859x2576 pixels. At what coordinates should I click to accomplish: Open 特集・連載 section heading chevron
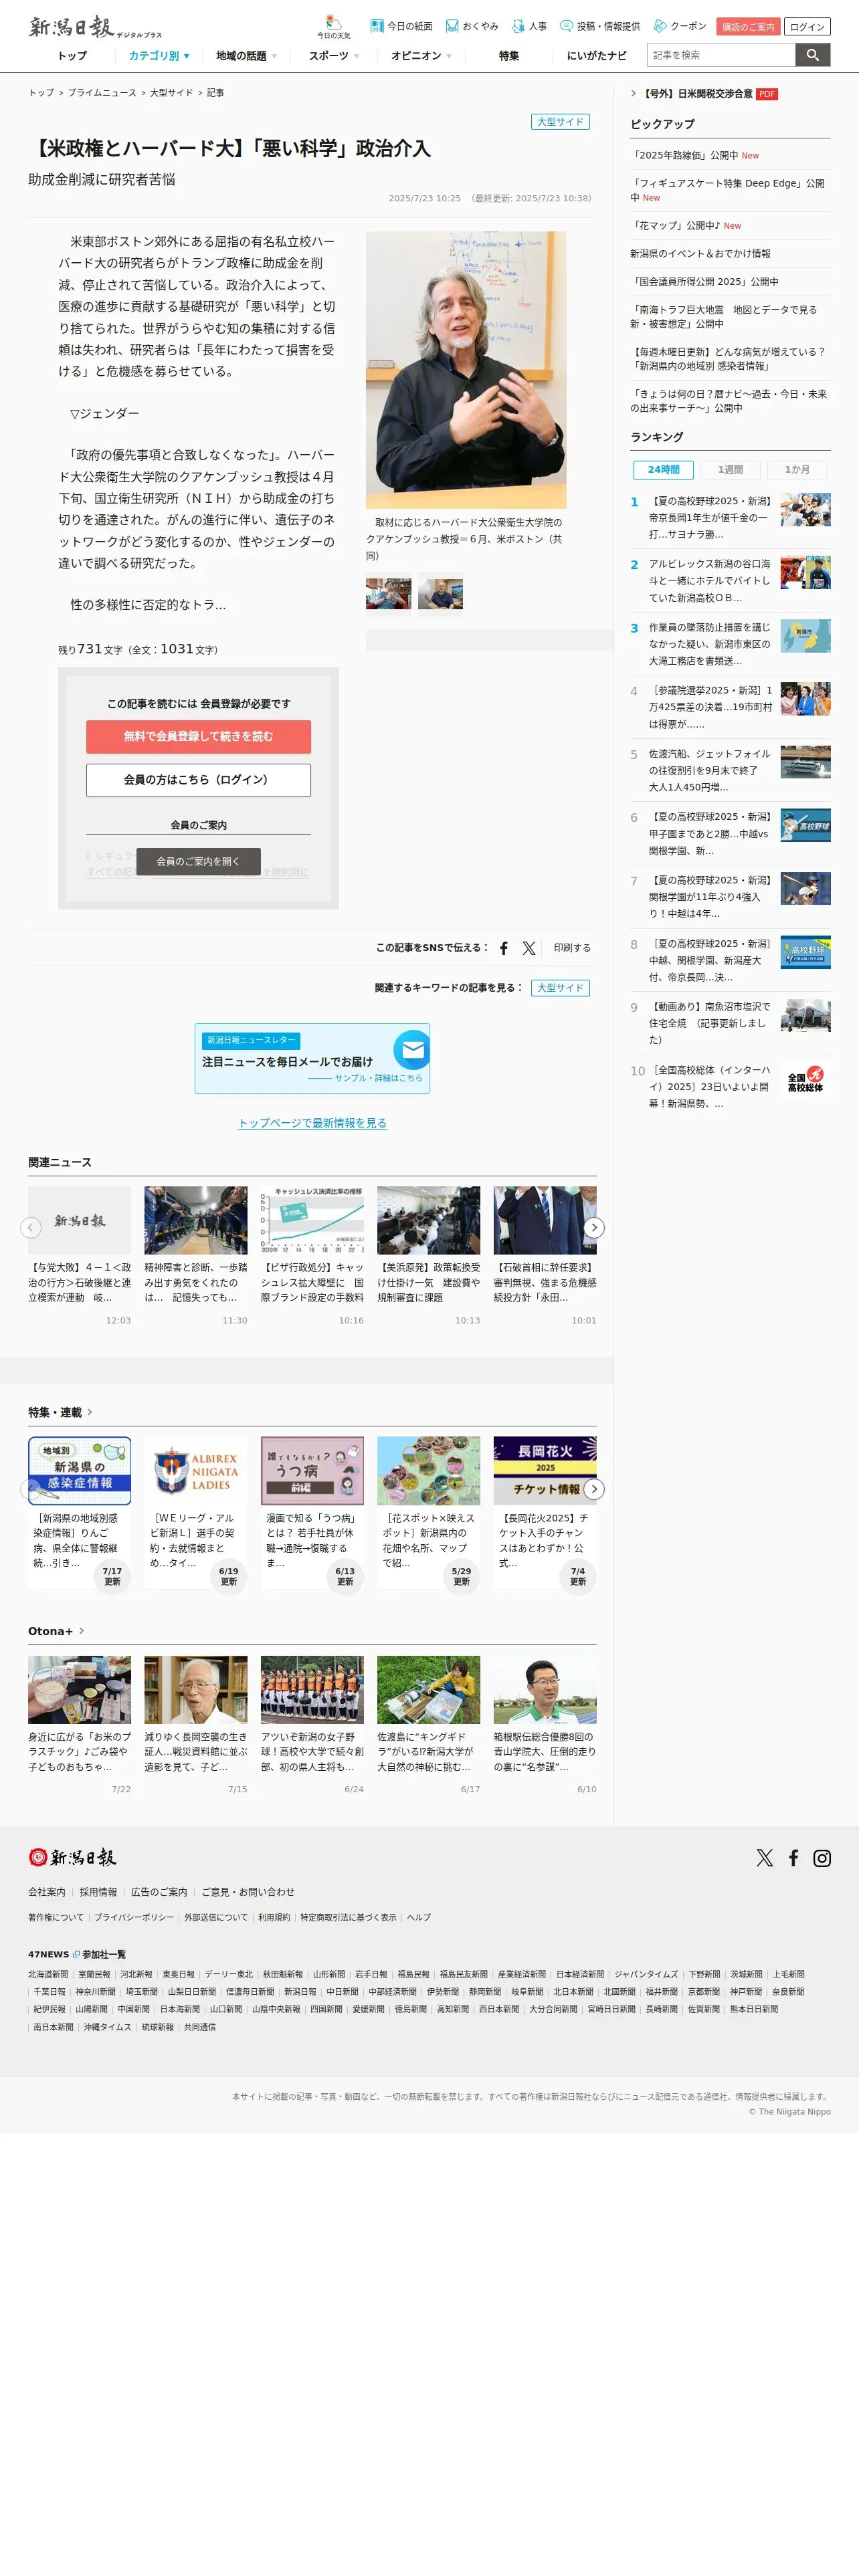(90, 1412)
